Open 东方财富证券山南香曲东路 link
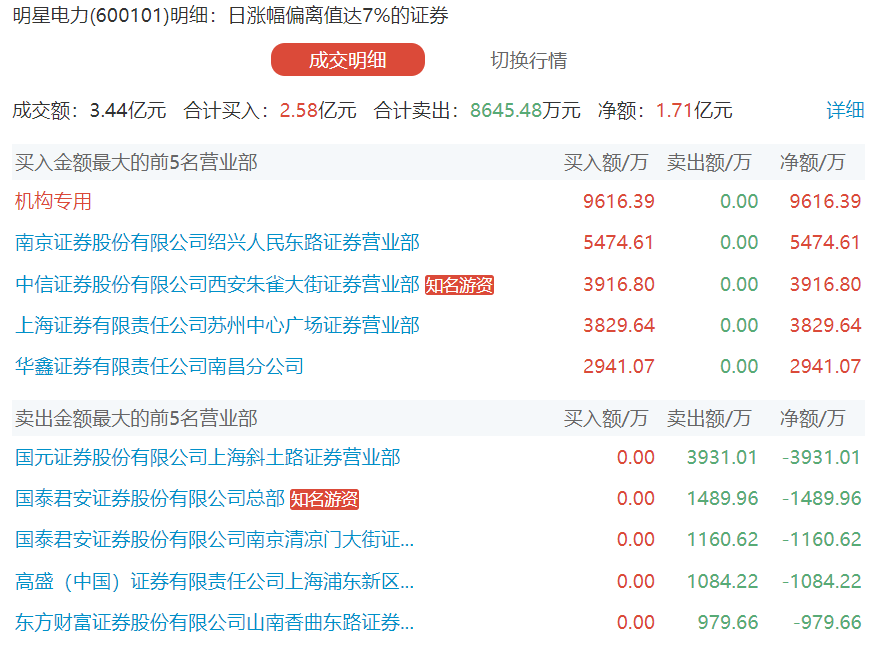 (214, 622)
